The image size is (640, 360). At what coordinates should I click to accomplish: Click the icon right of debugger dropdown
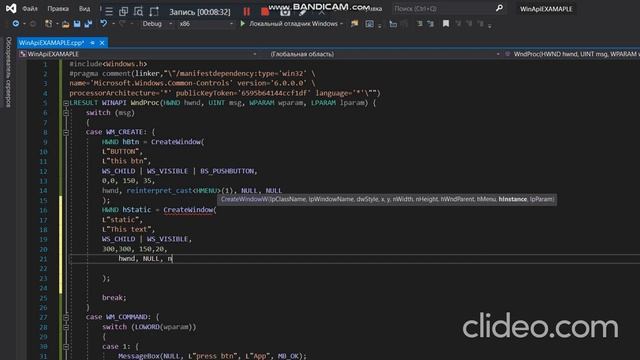354,24
